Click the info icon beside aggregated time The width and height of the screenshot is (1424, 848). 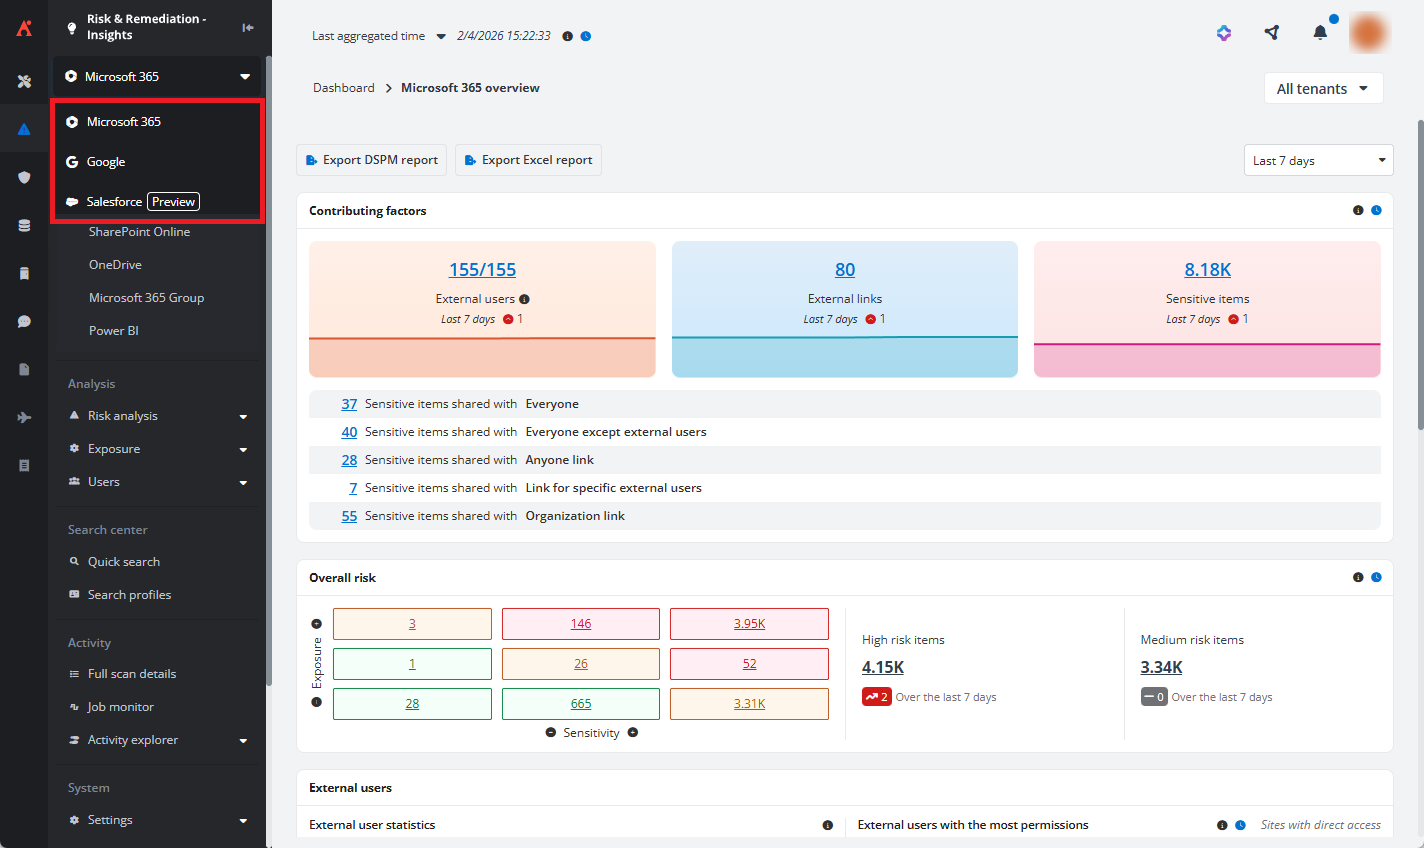click(567, 36)
